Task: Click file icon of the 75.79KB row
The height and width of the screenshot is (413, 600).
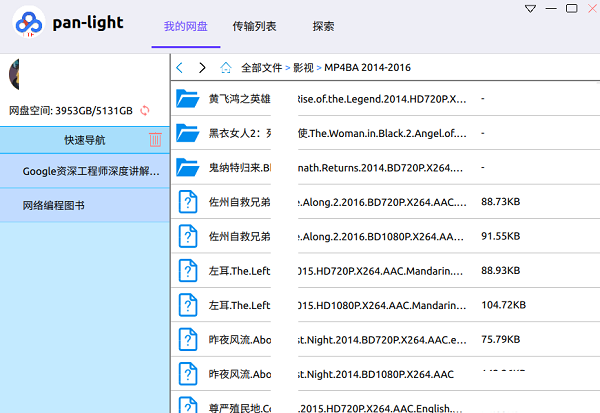Action: 188,340
